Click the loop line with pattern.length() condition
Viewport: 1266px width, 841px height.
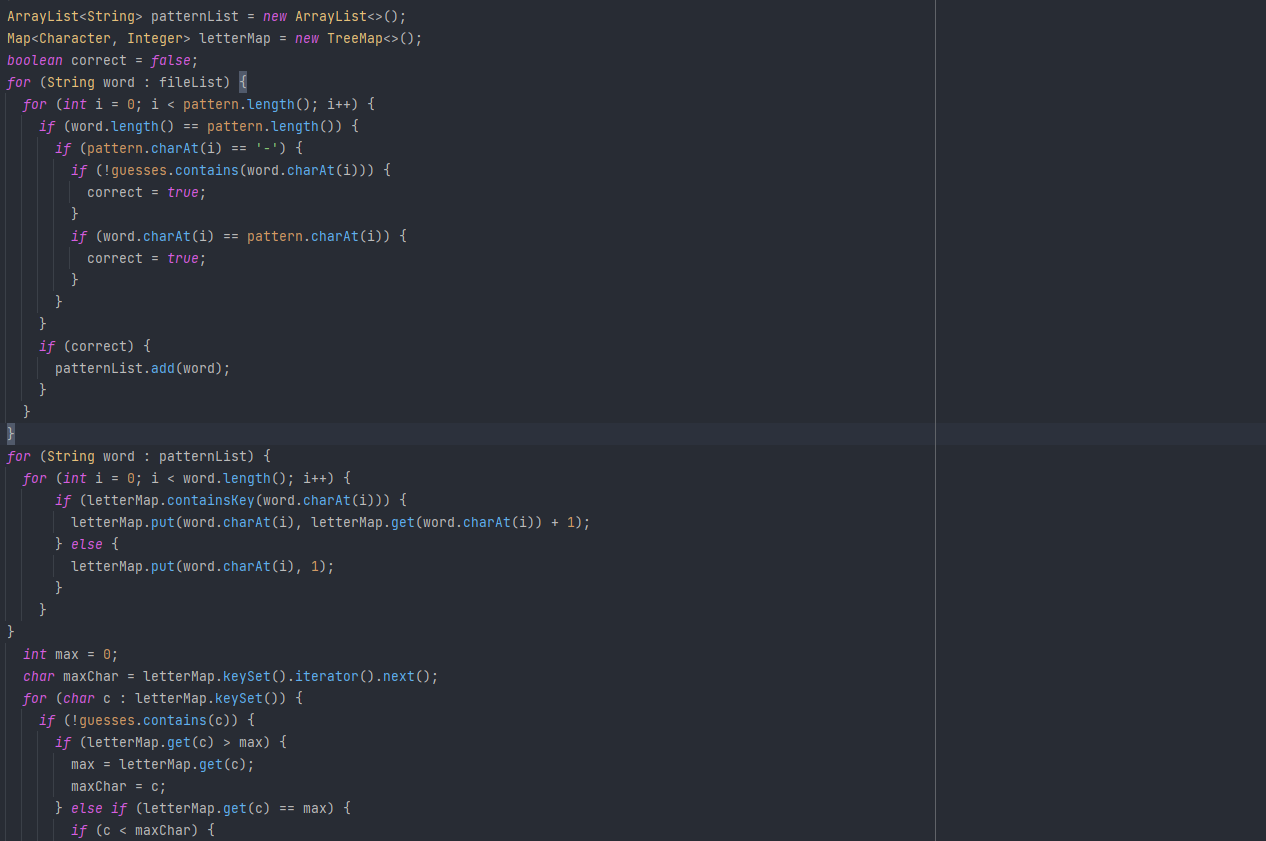click(199, 104)
